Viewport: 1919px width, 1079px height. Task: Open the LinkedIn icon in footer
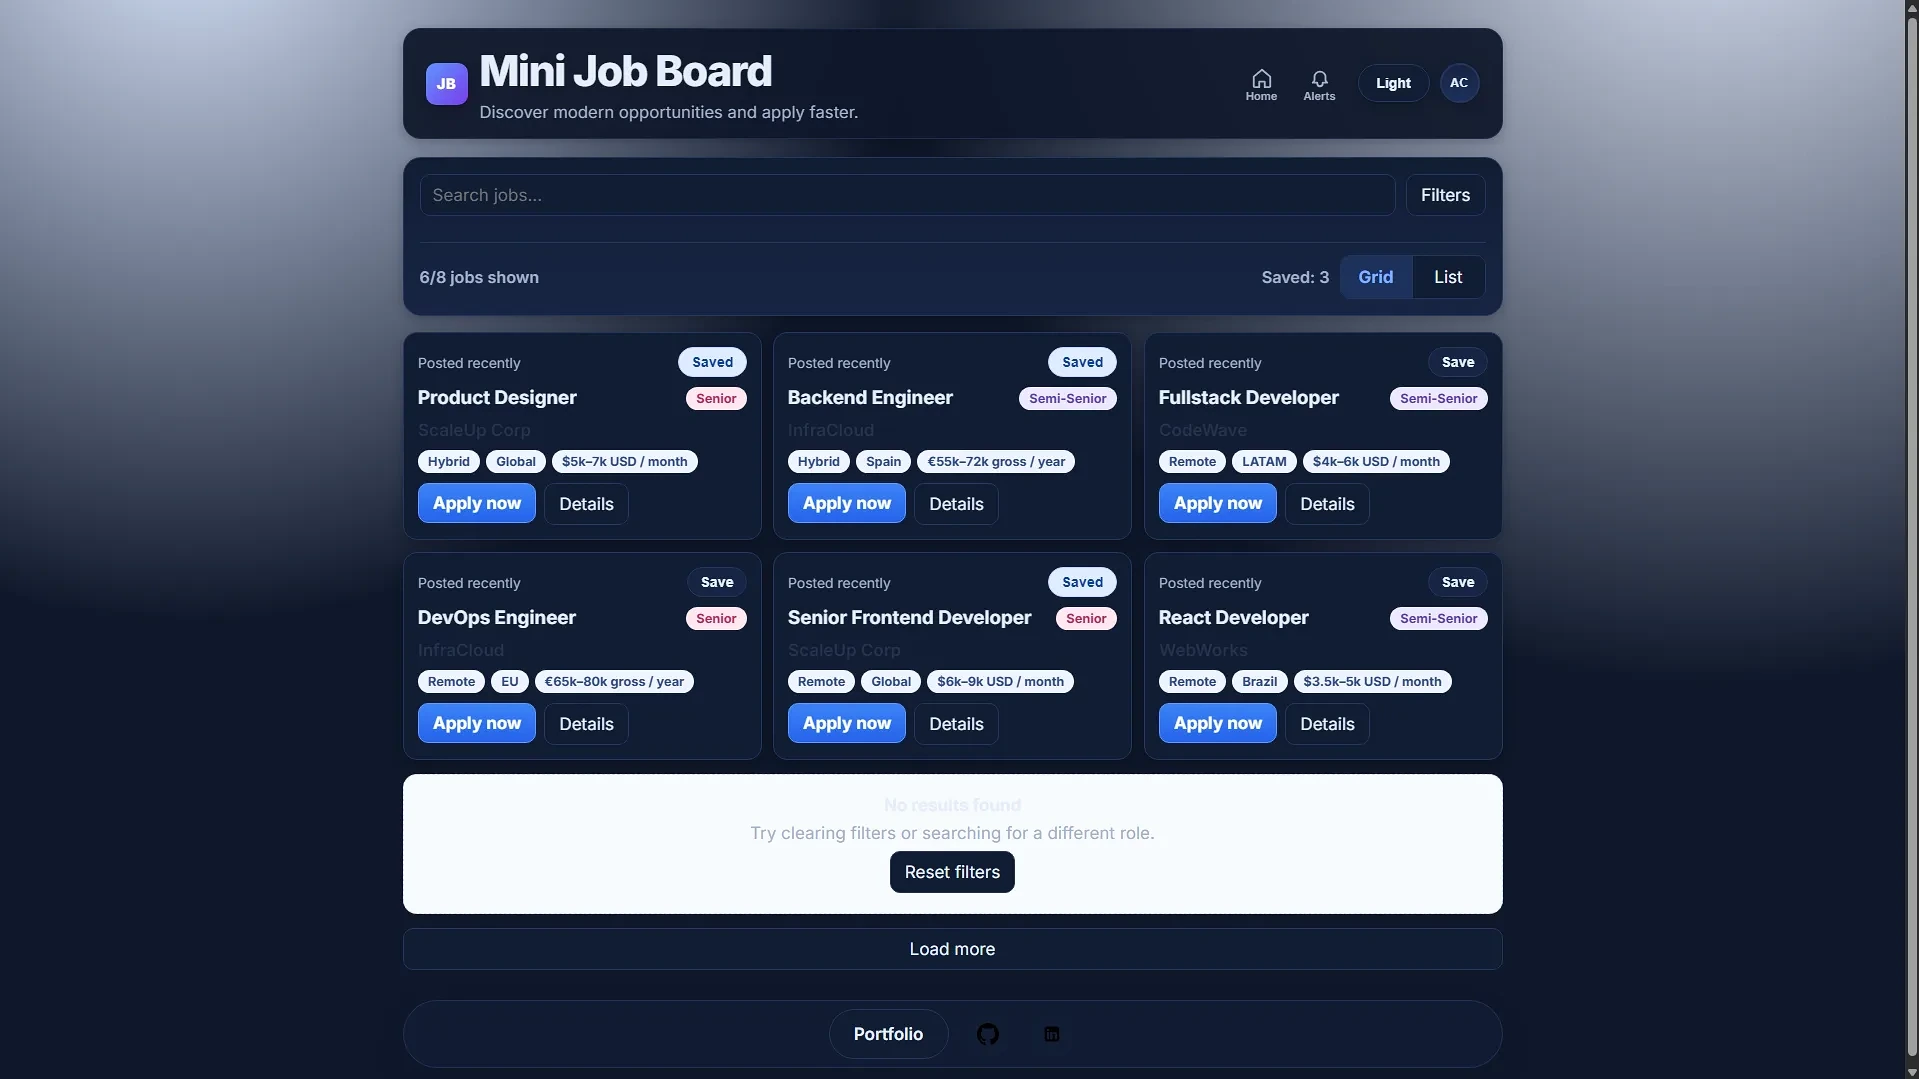(1051, 1034)
